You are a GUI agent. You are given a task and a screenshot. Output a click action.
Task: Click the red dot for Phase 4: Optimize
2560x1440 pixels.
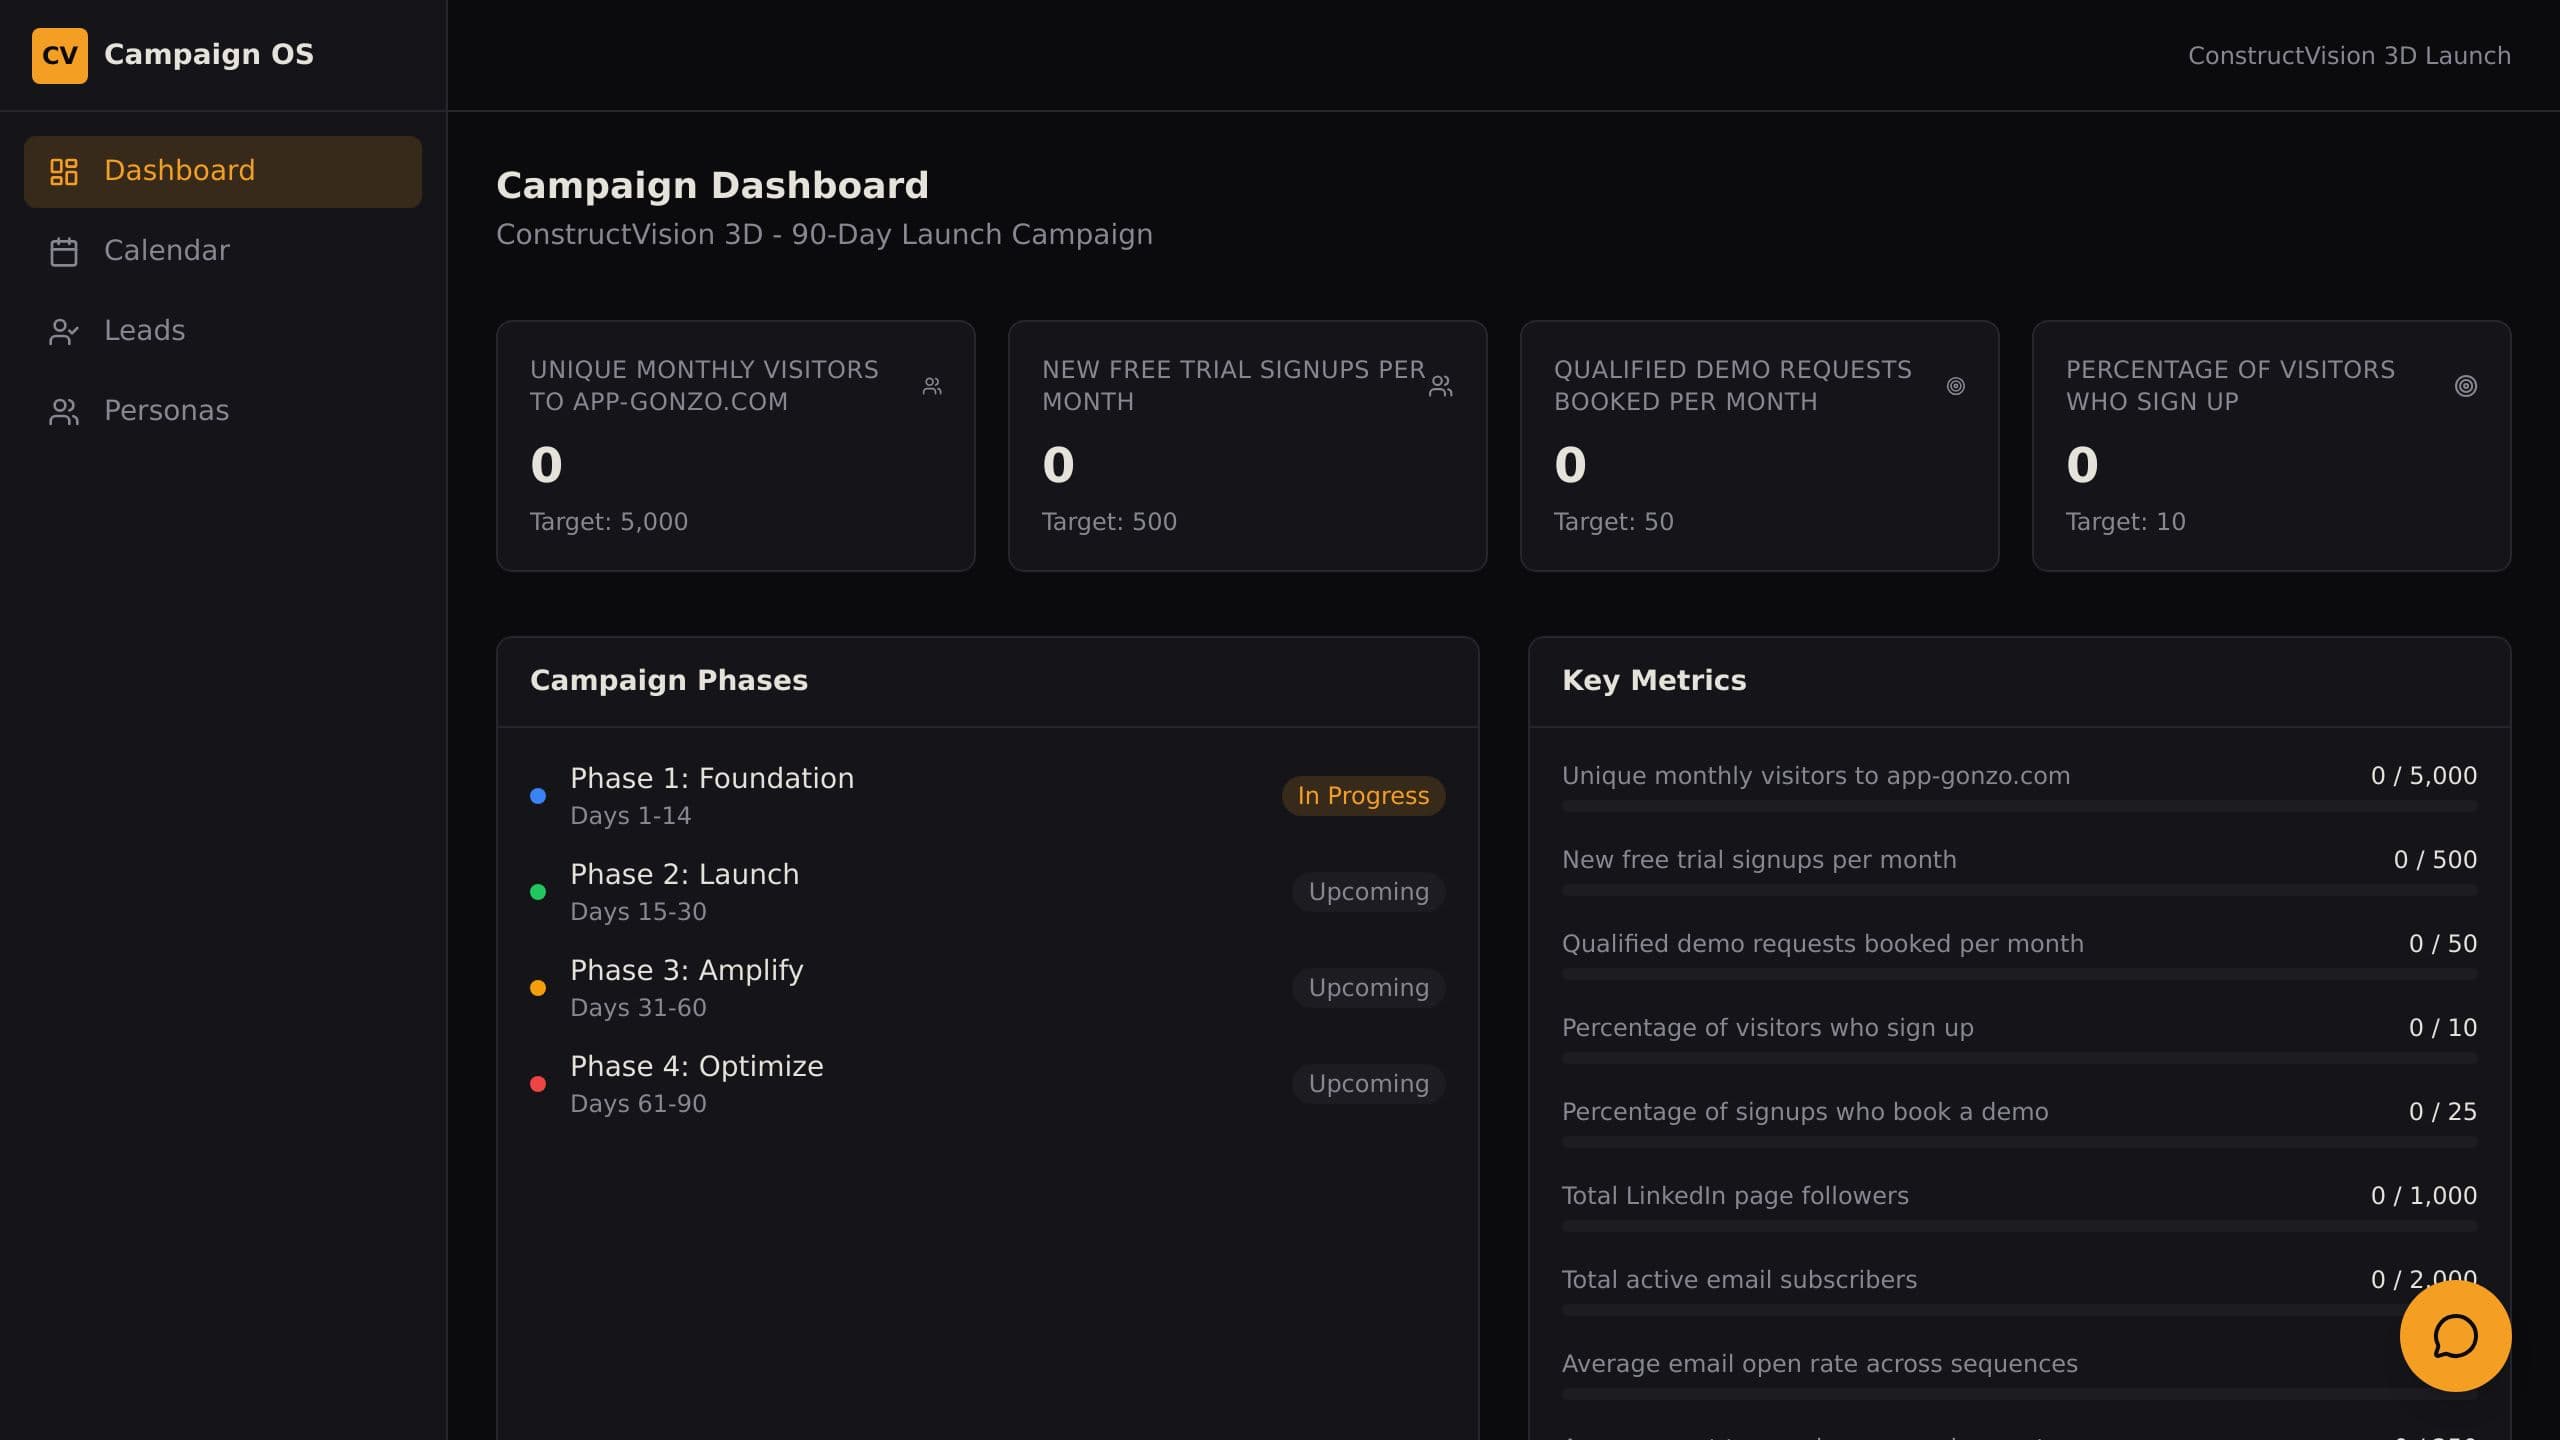click(538, 1084)
